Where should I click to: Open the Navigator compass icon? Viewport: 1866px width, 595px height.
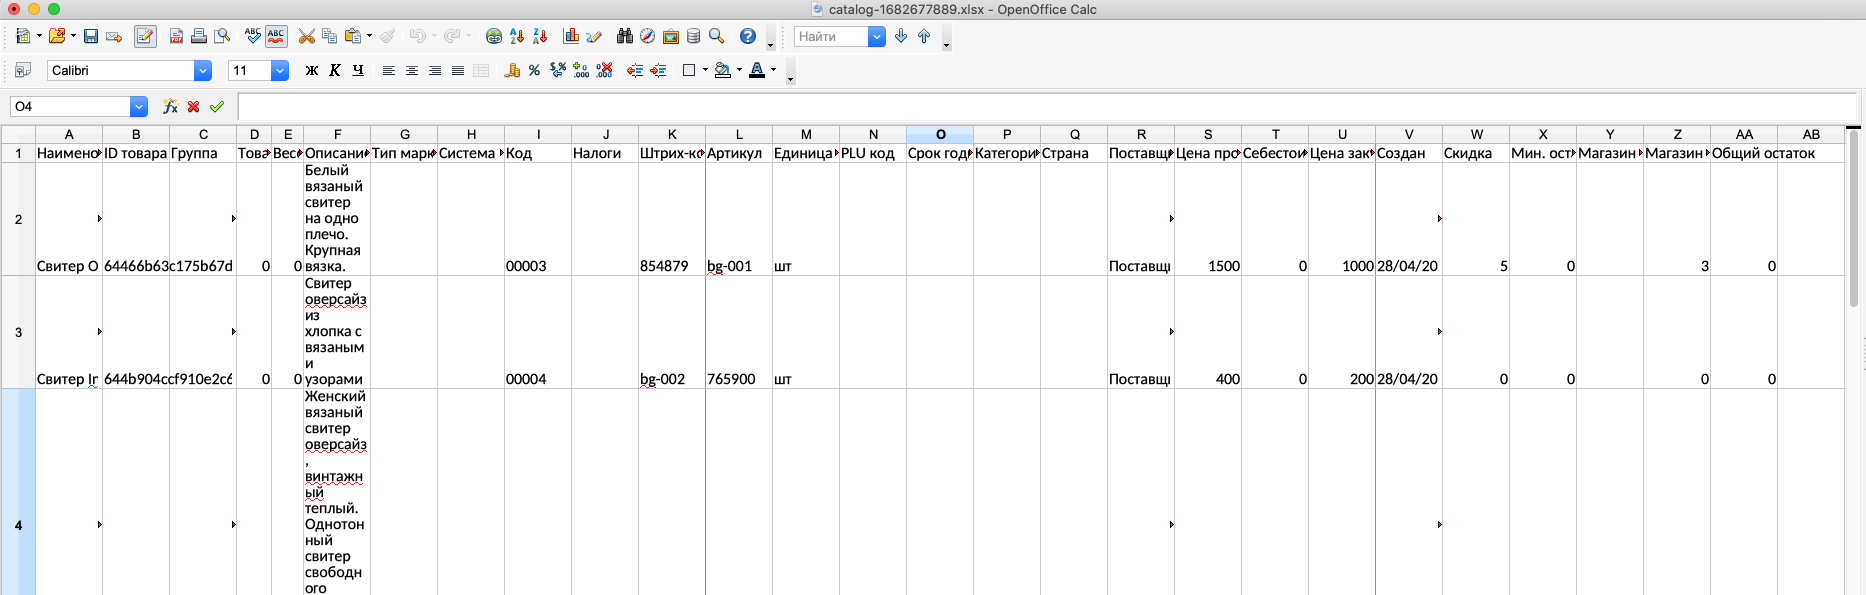[648, 37]
